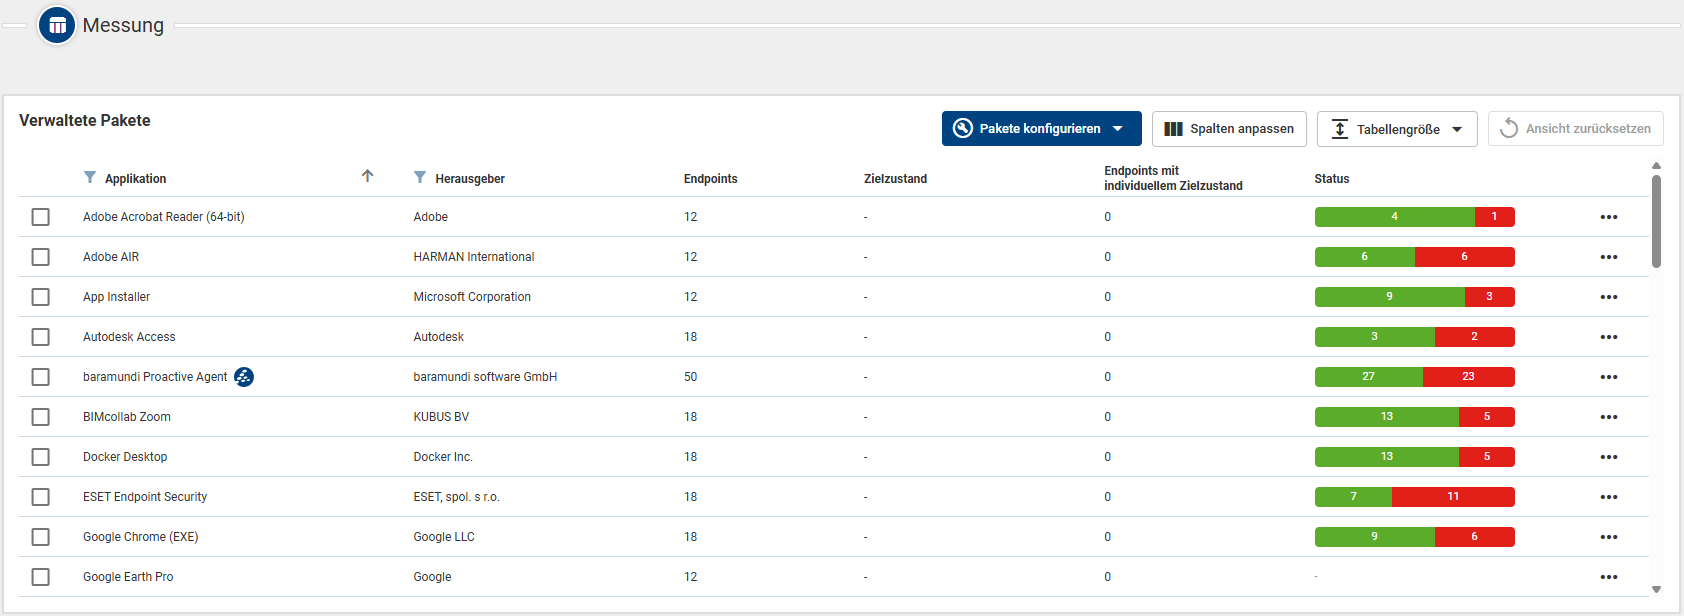This screenshot has height=616, width=1684.
Task: Click the Status column header
Action: click(x=1331, y=179)
